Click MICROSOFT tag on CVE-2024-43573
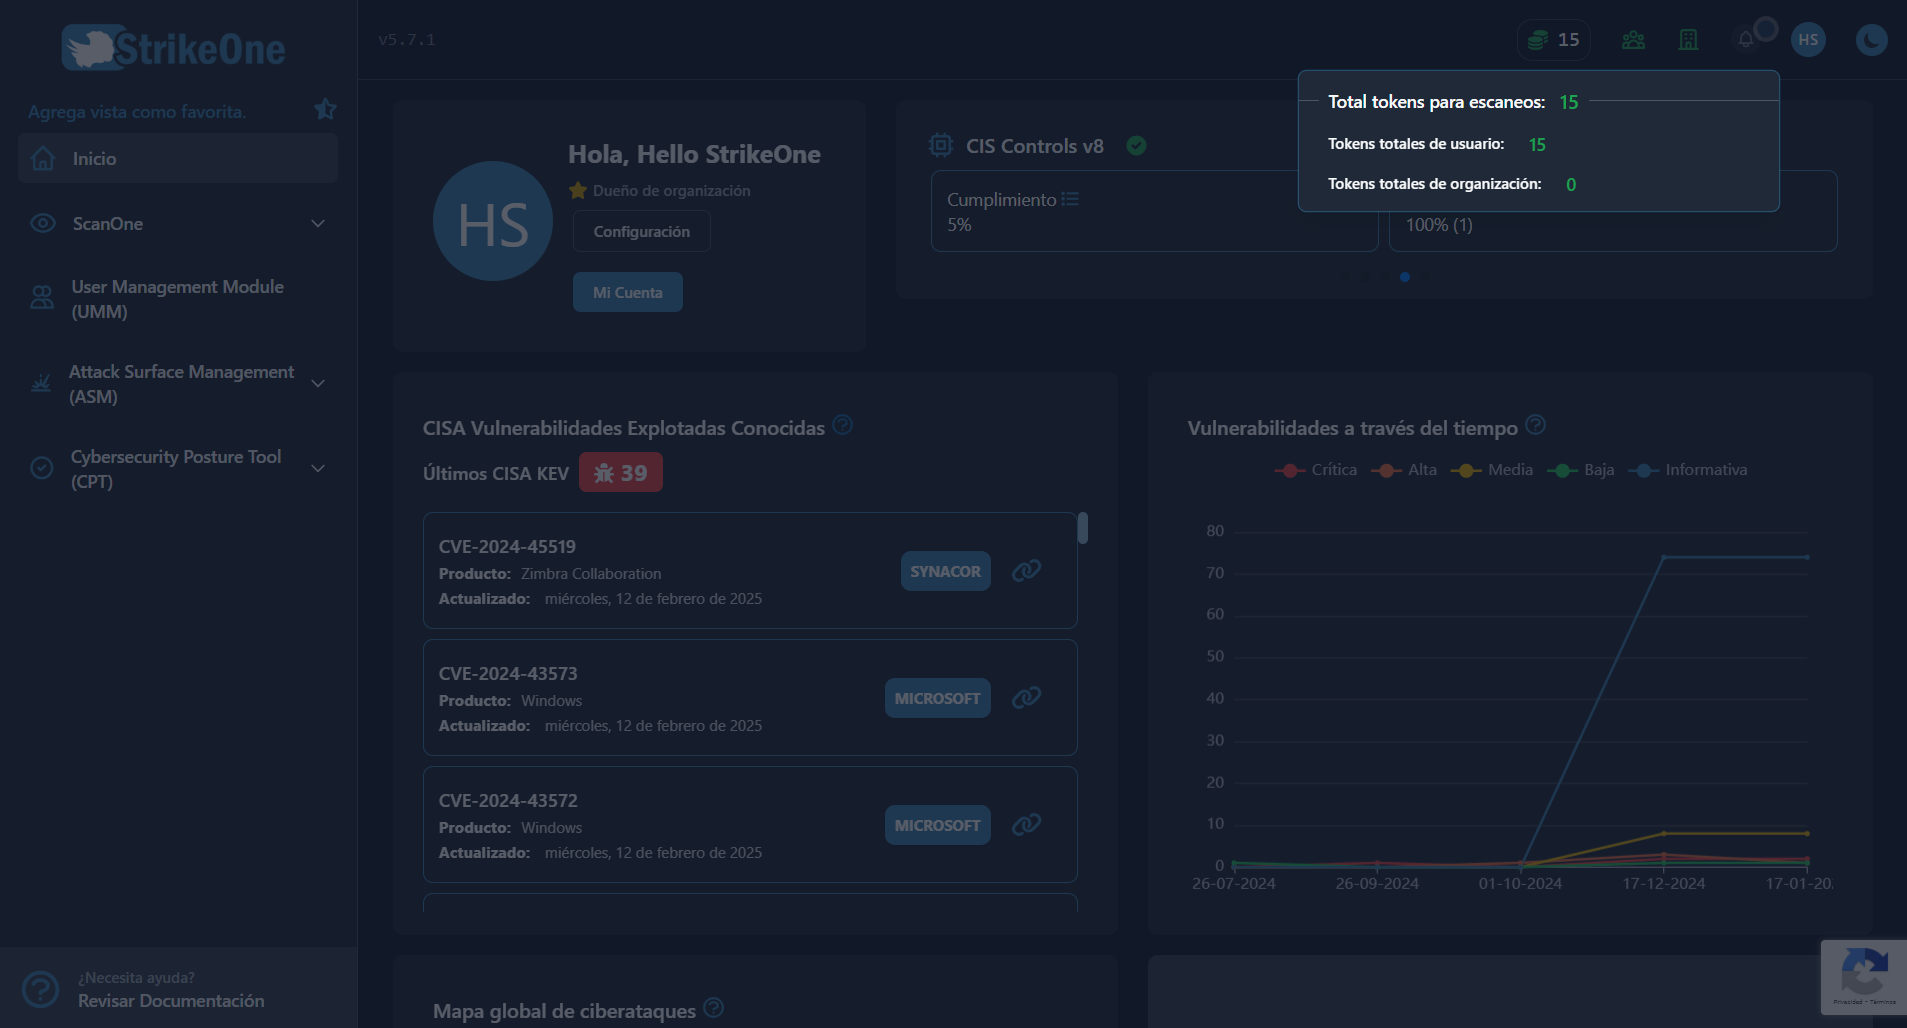 938,698
